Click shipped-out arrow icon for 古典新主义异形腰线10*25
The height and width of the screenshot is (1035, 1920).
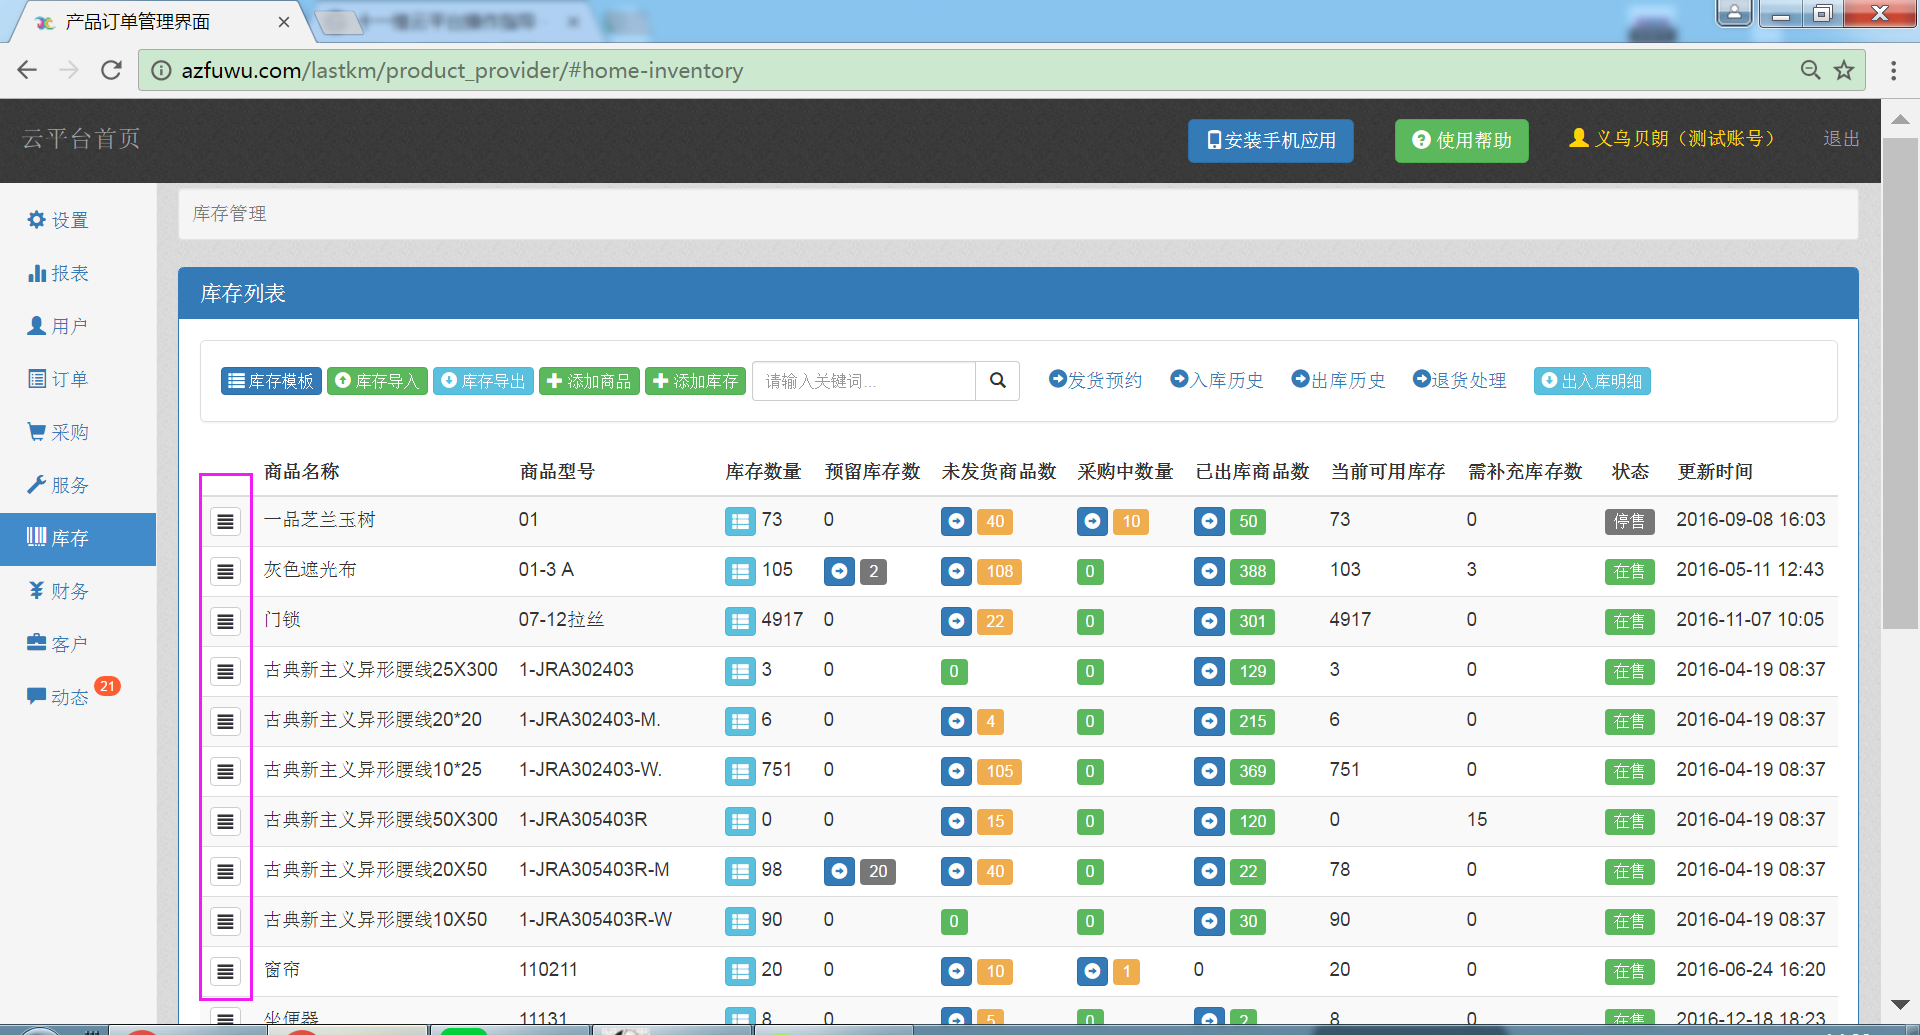[1209, 772]
